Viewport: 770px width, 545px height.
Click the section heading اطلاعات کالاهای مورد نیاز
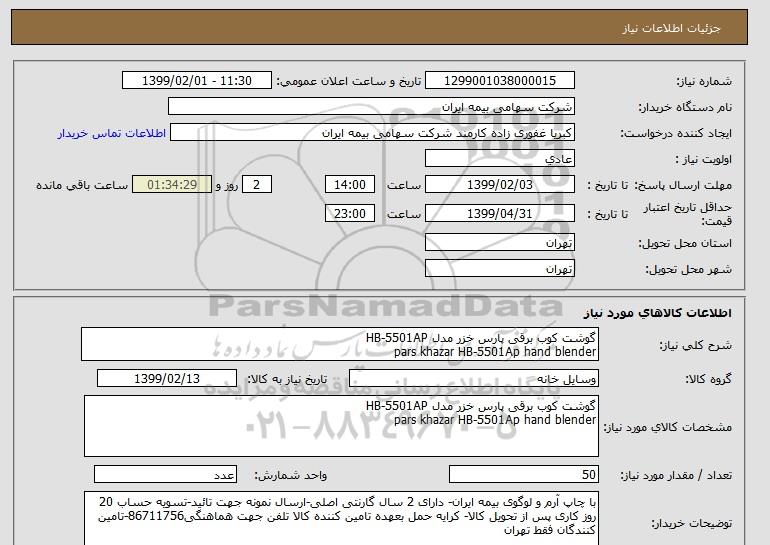(658, 313)
